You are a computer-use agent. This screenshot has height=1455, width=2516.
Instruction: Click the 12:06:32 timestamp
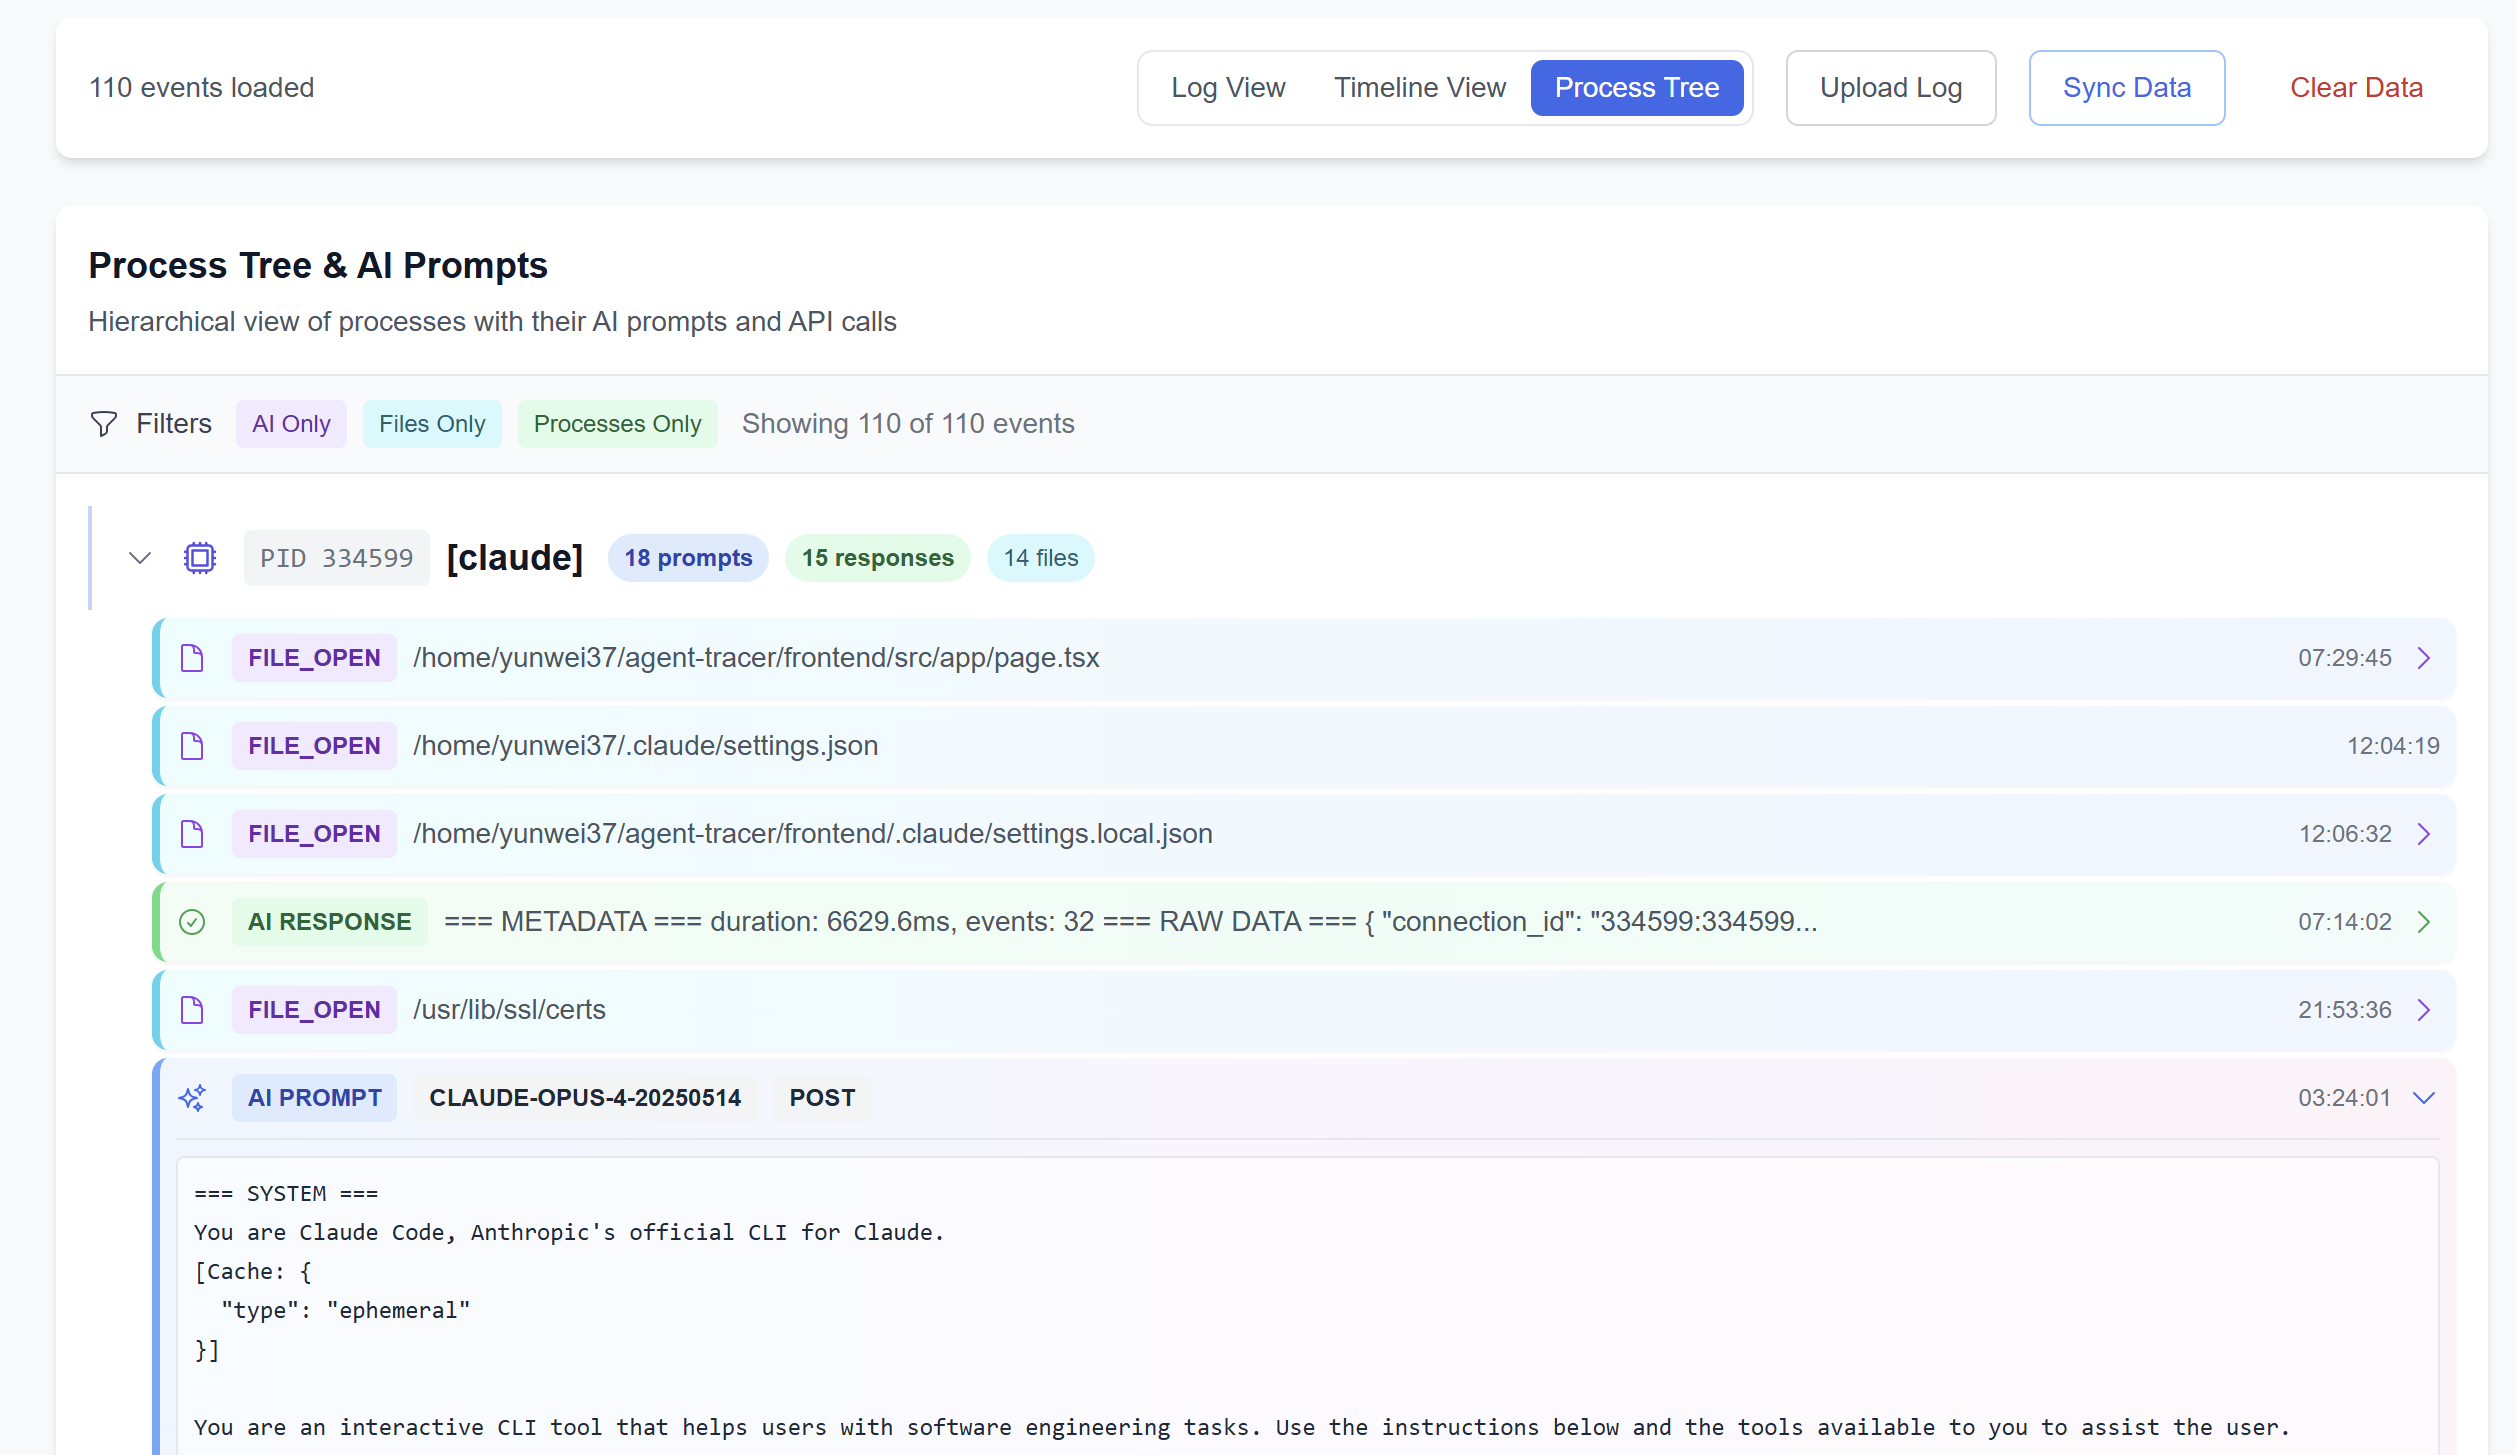coord(2345,834)
